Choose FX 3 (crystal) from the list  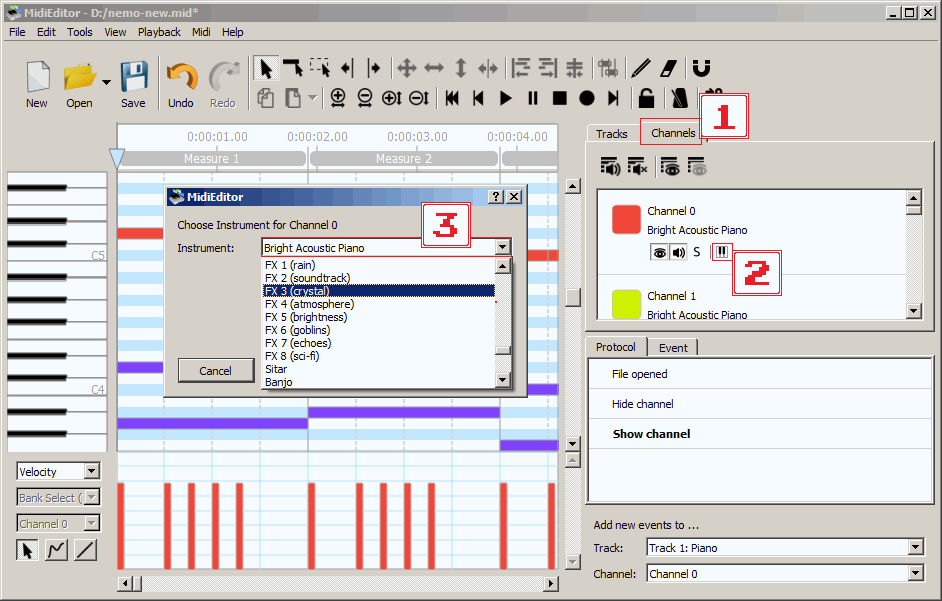(378, 291)
